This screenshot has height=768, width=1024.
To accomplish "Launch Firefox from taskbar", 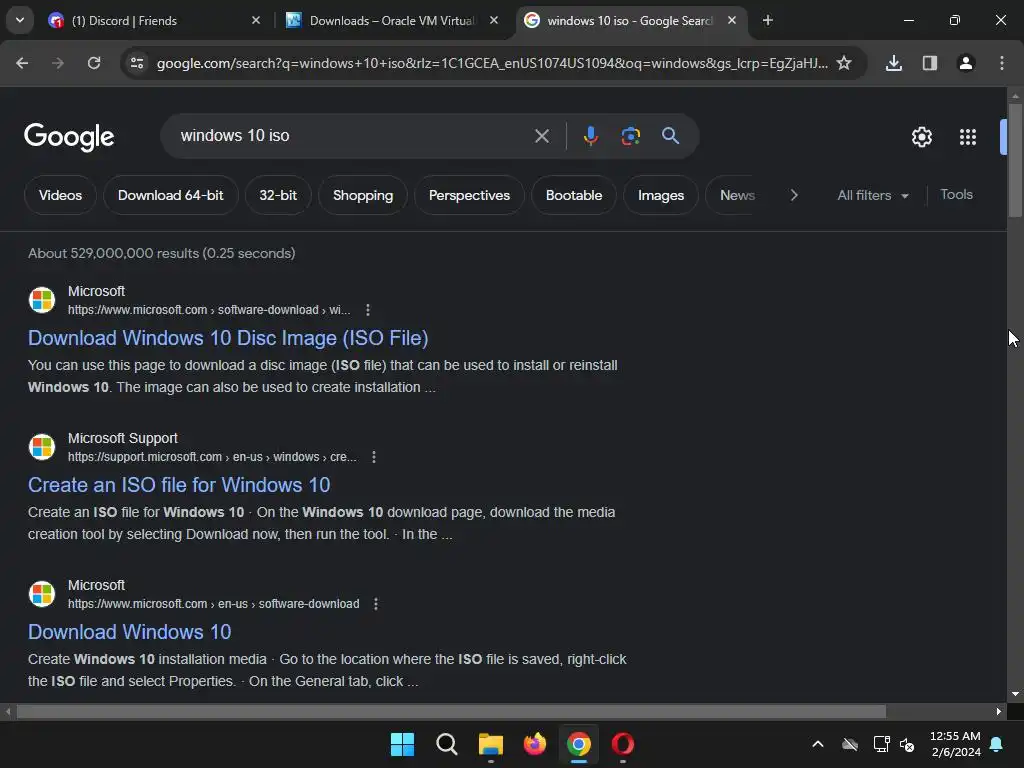I will pyautogui.click(x=535, y=744).
